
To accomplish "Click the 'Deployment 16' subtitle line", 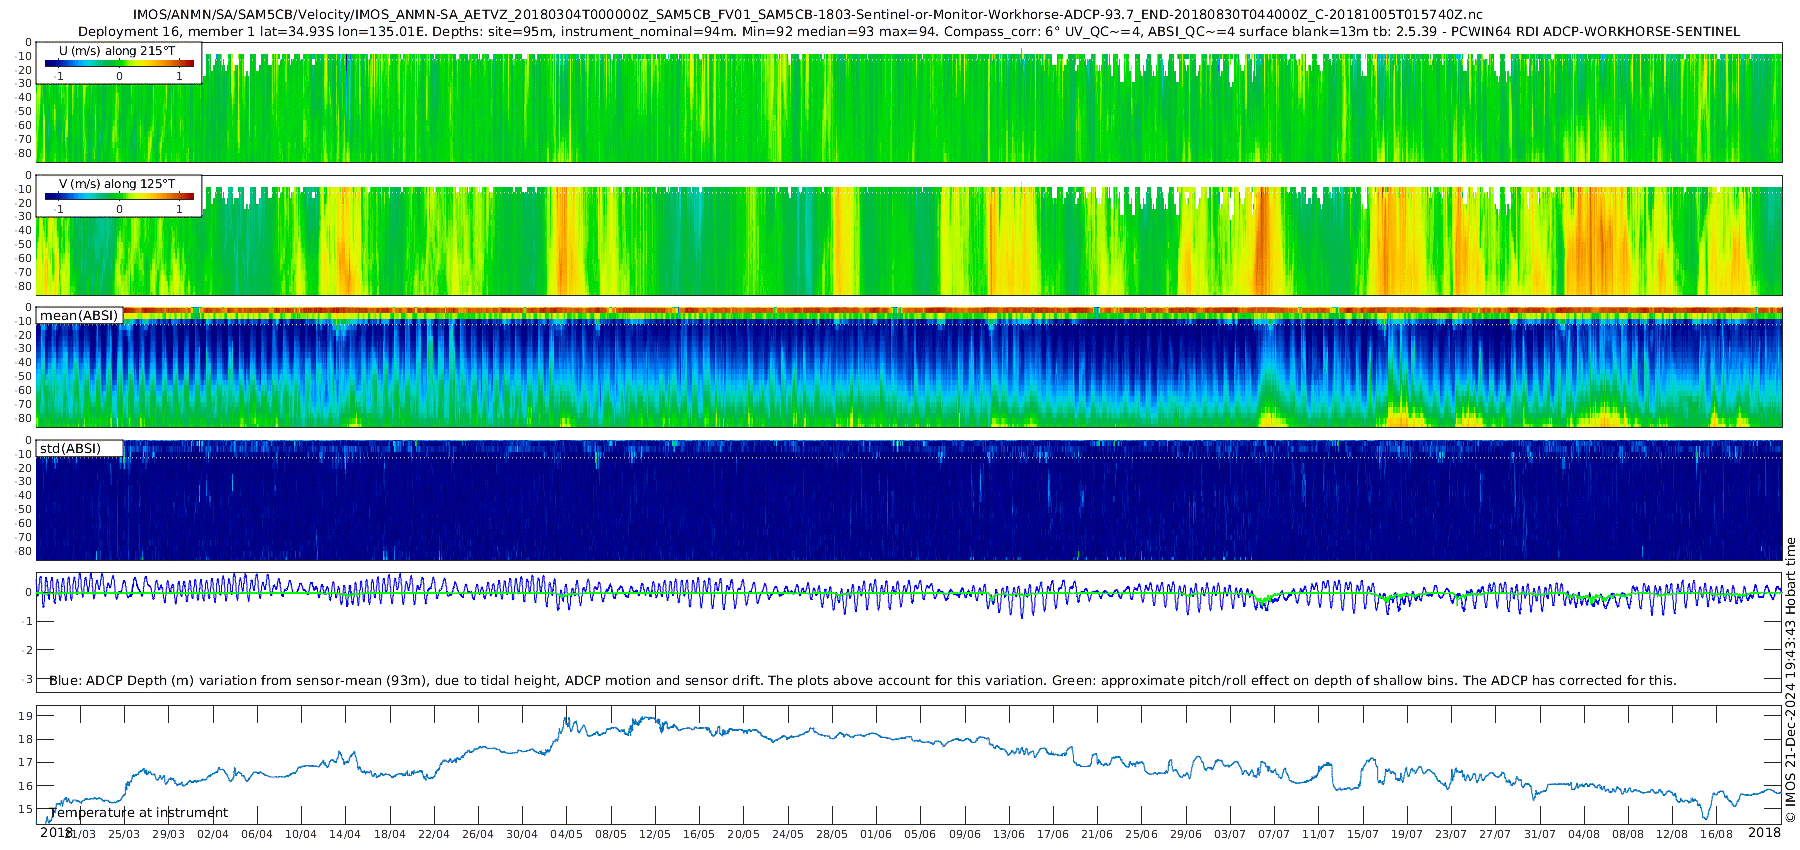I will tap(908, 31).
